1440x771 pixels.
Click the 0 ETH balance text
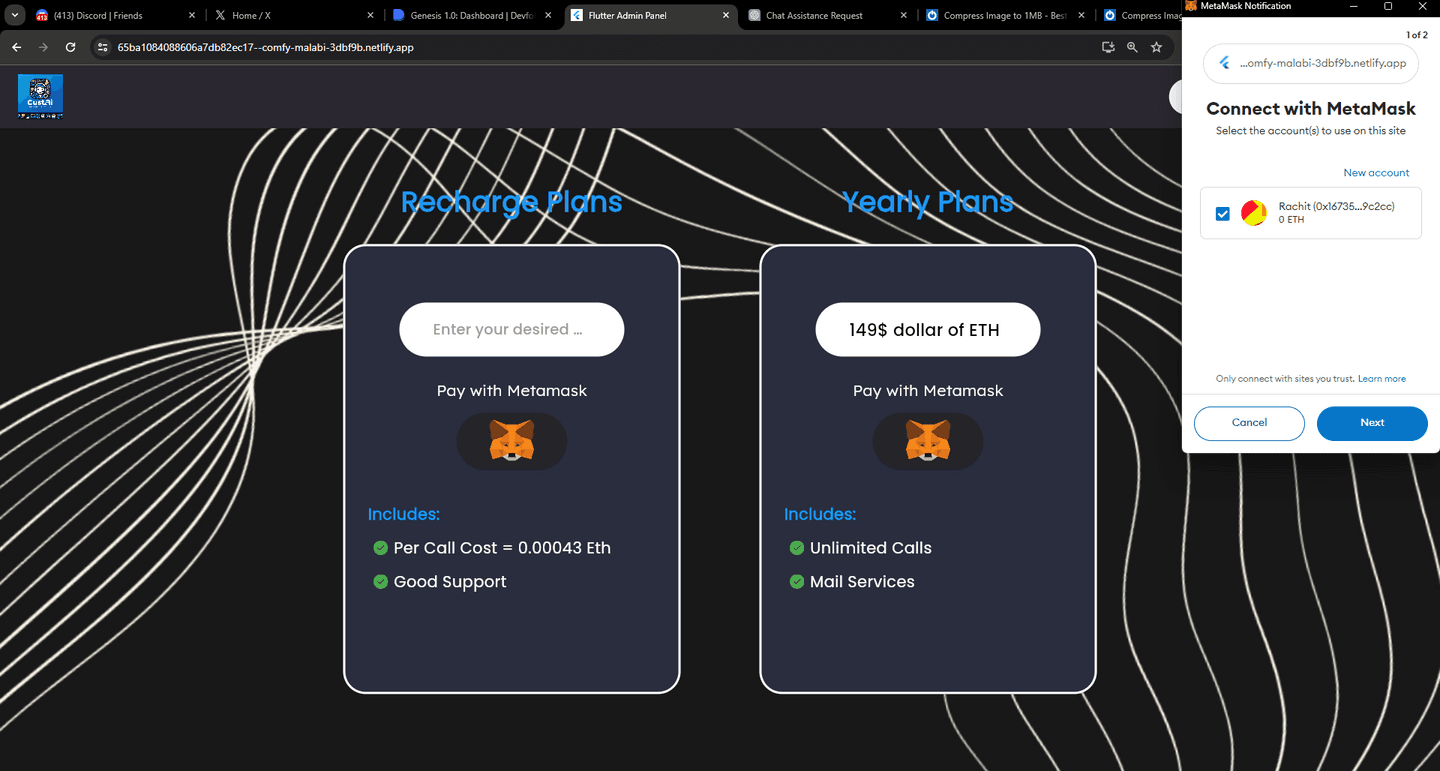[1291, 220]
